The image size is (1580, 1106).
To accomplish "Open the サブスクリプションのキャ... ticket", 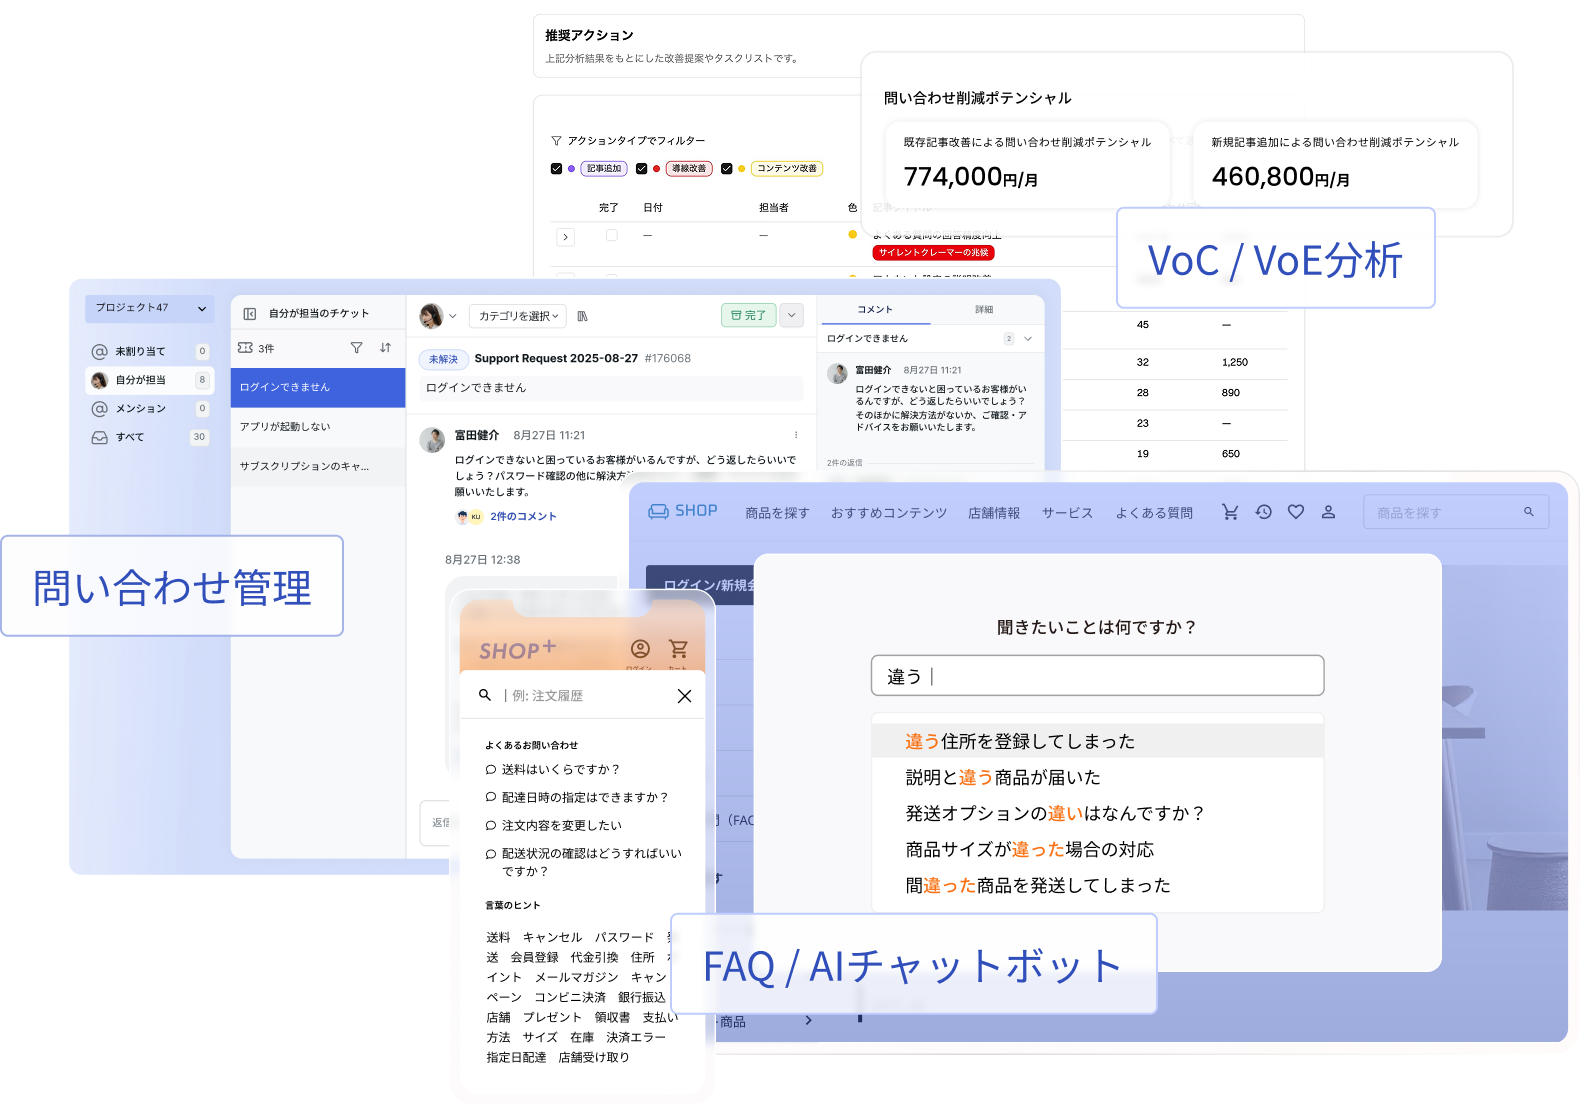I will pyautogui.click(x=318, y=466).
